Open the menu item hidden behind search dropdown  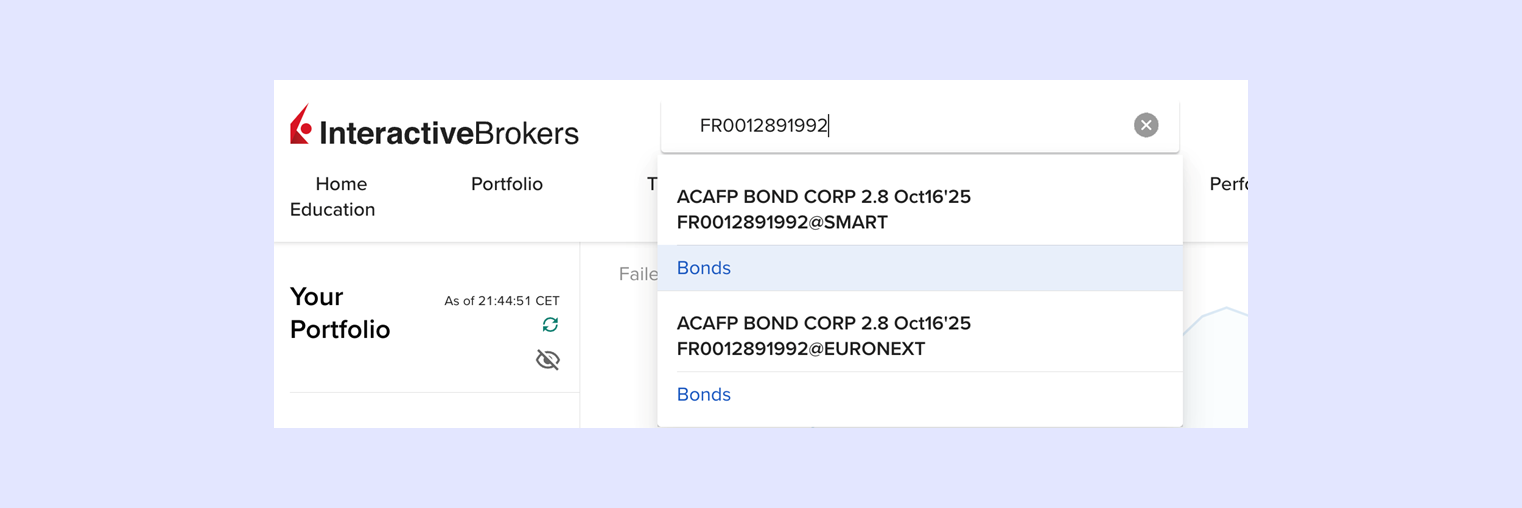pyautogui.click(x=652, y=184)
